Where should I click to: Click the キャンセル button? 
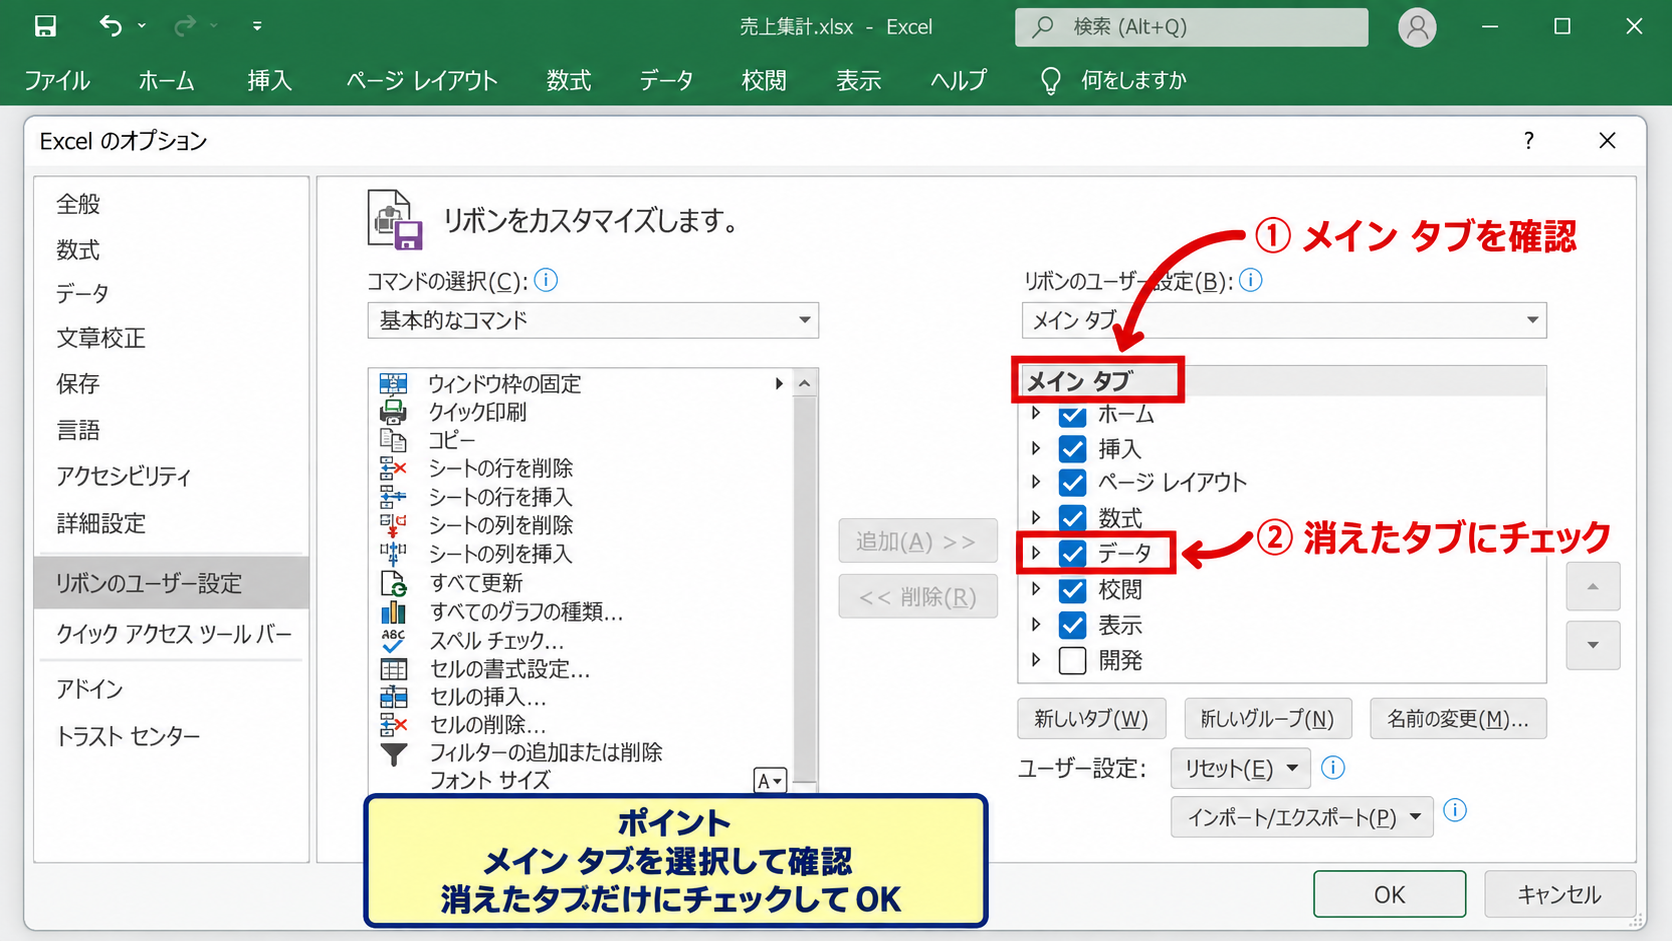click(x=1559, y=894)
